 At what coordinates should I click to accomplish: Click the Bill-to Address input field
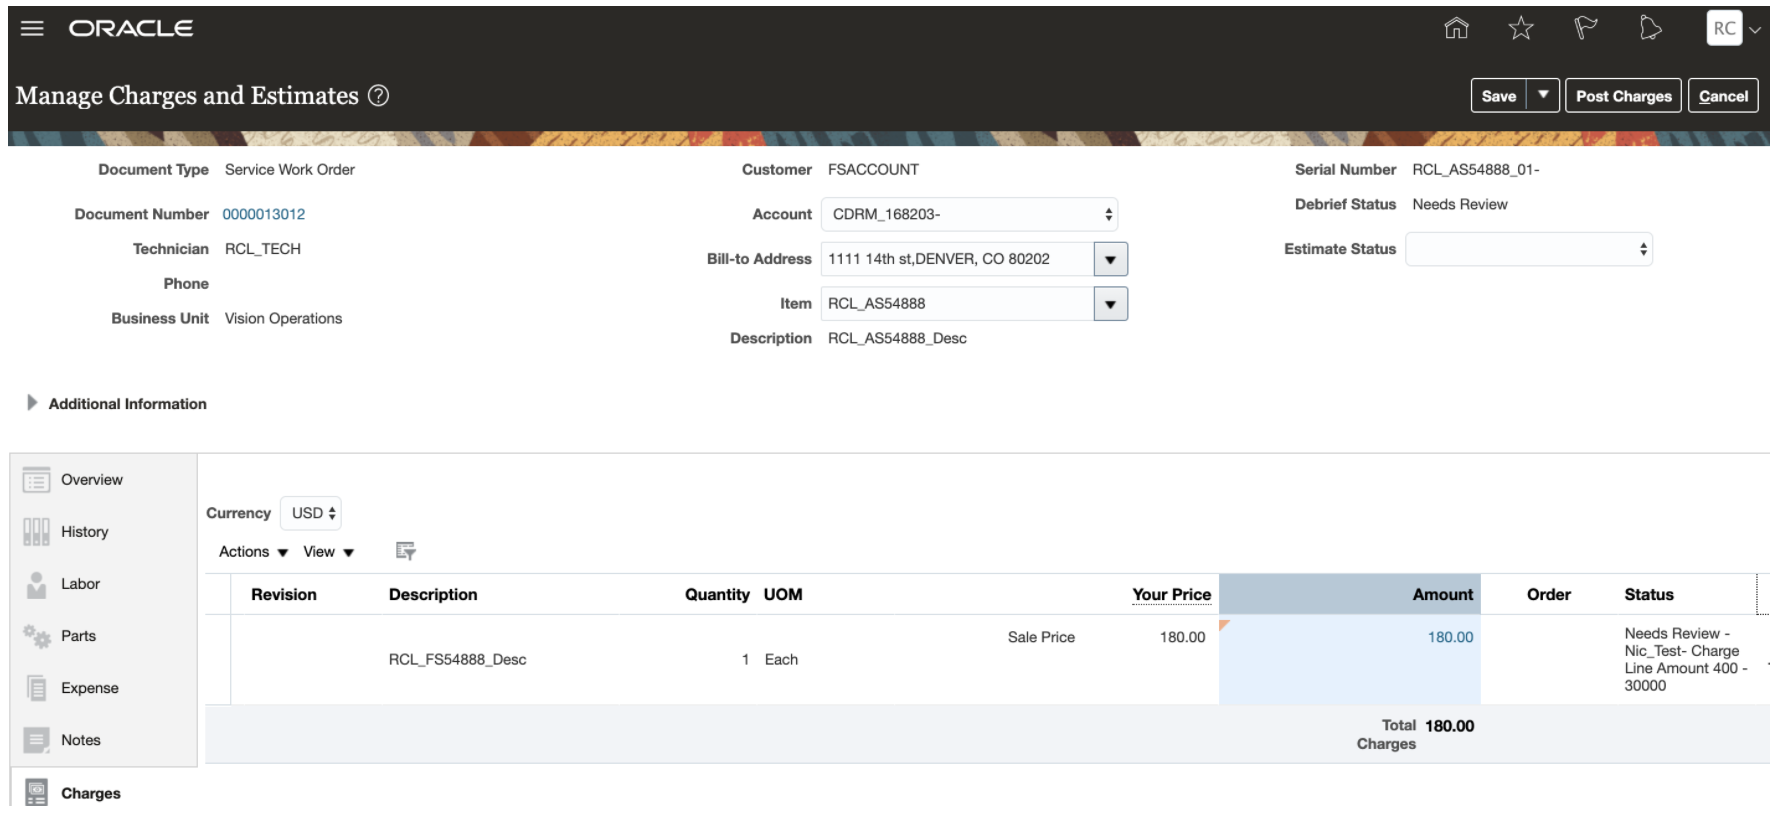pyautogui.click(x=957, y=259)
